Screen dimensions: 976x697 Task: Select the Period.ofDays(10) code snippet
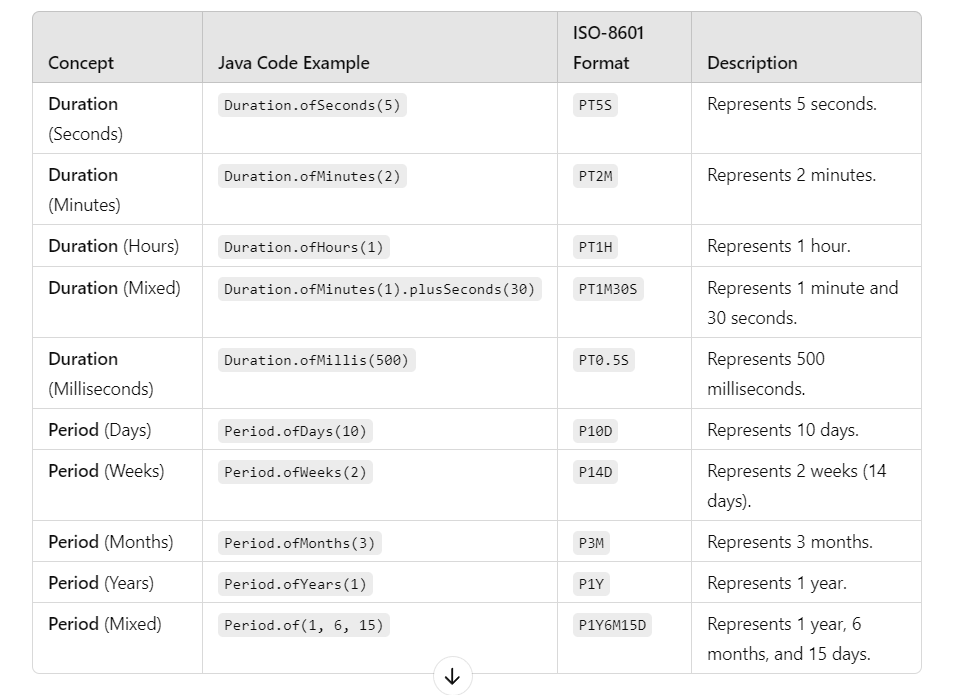(296, 431)
